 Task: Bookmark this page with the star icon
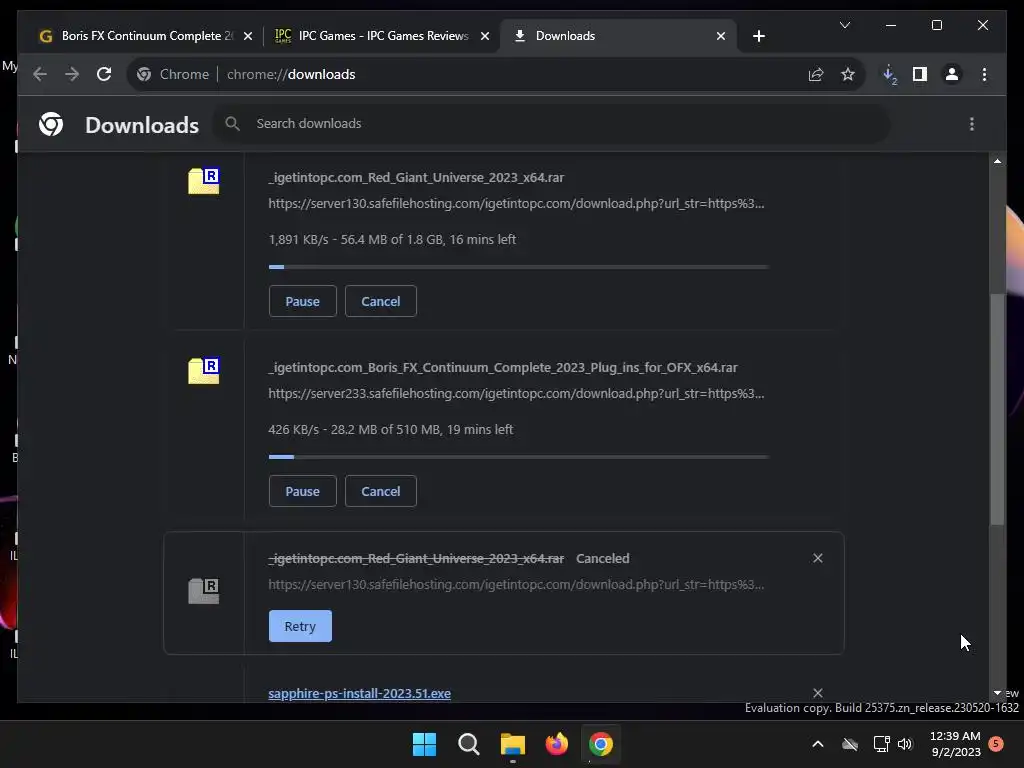click(x=848, y=74)
